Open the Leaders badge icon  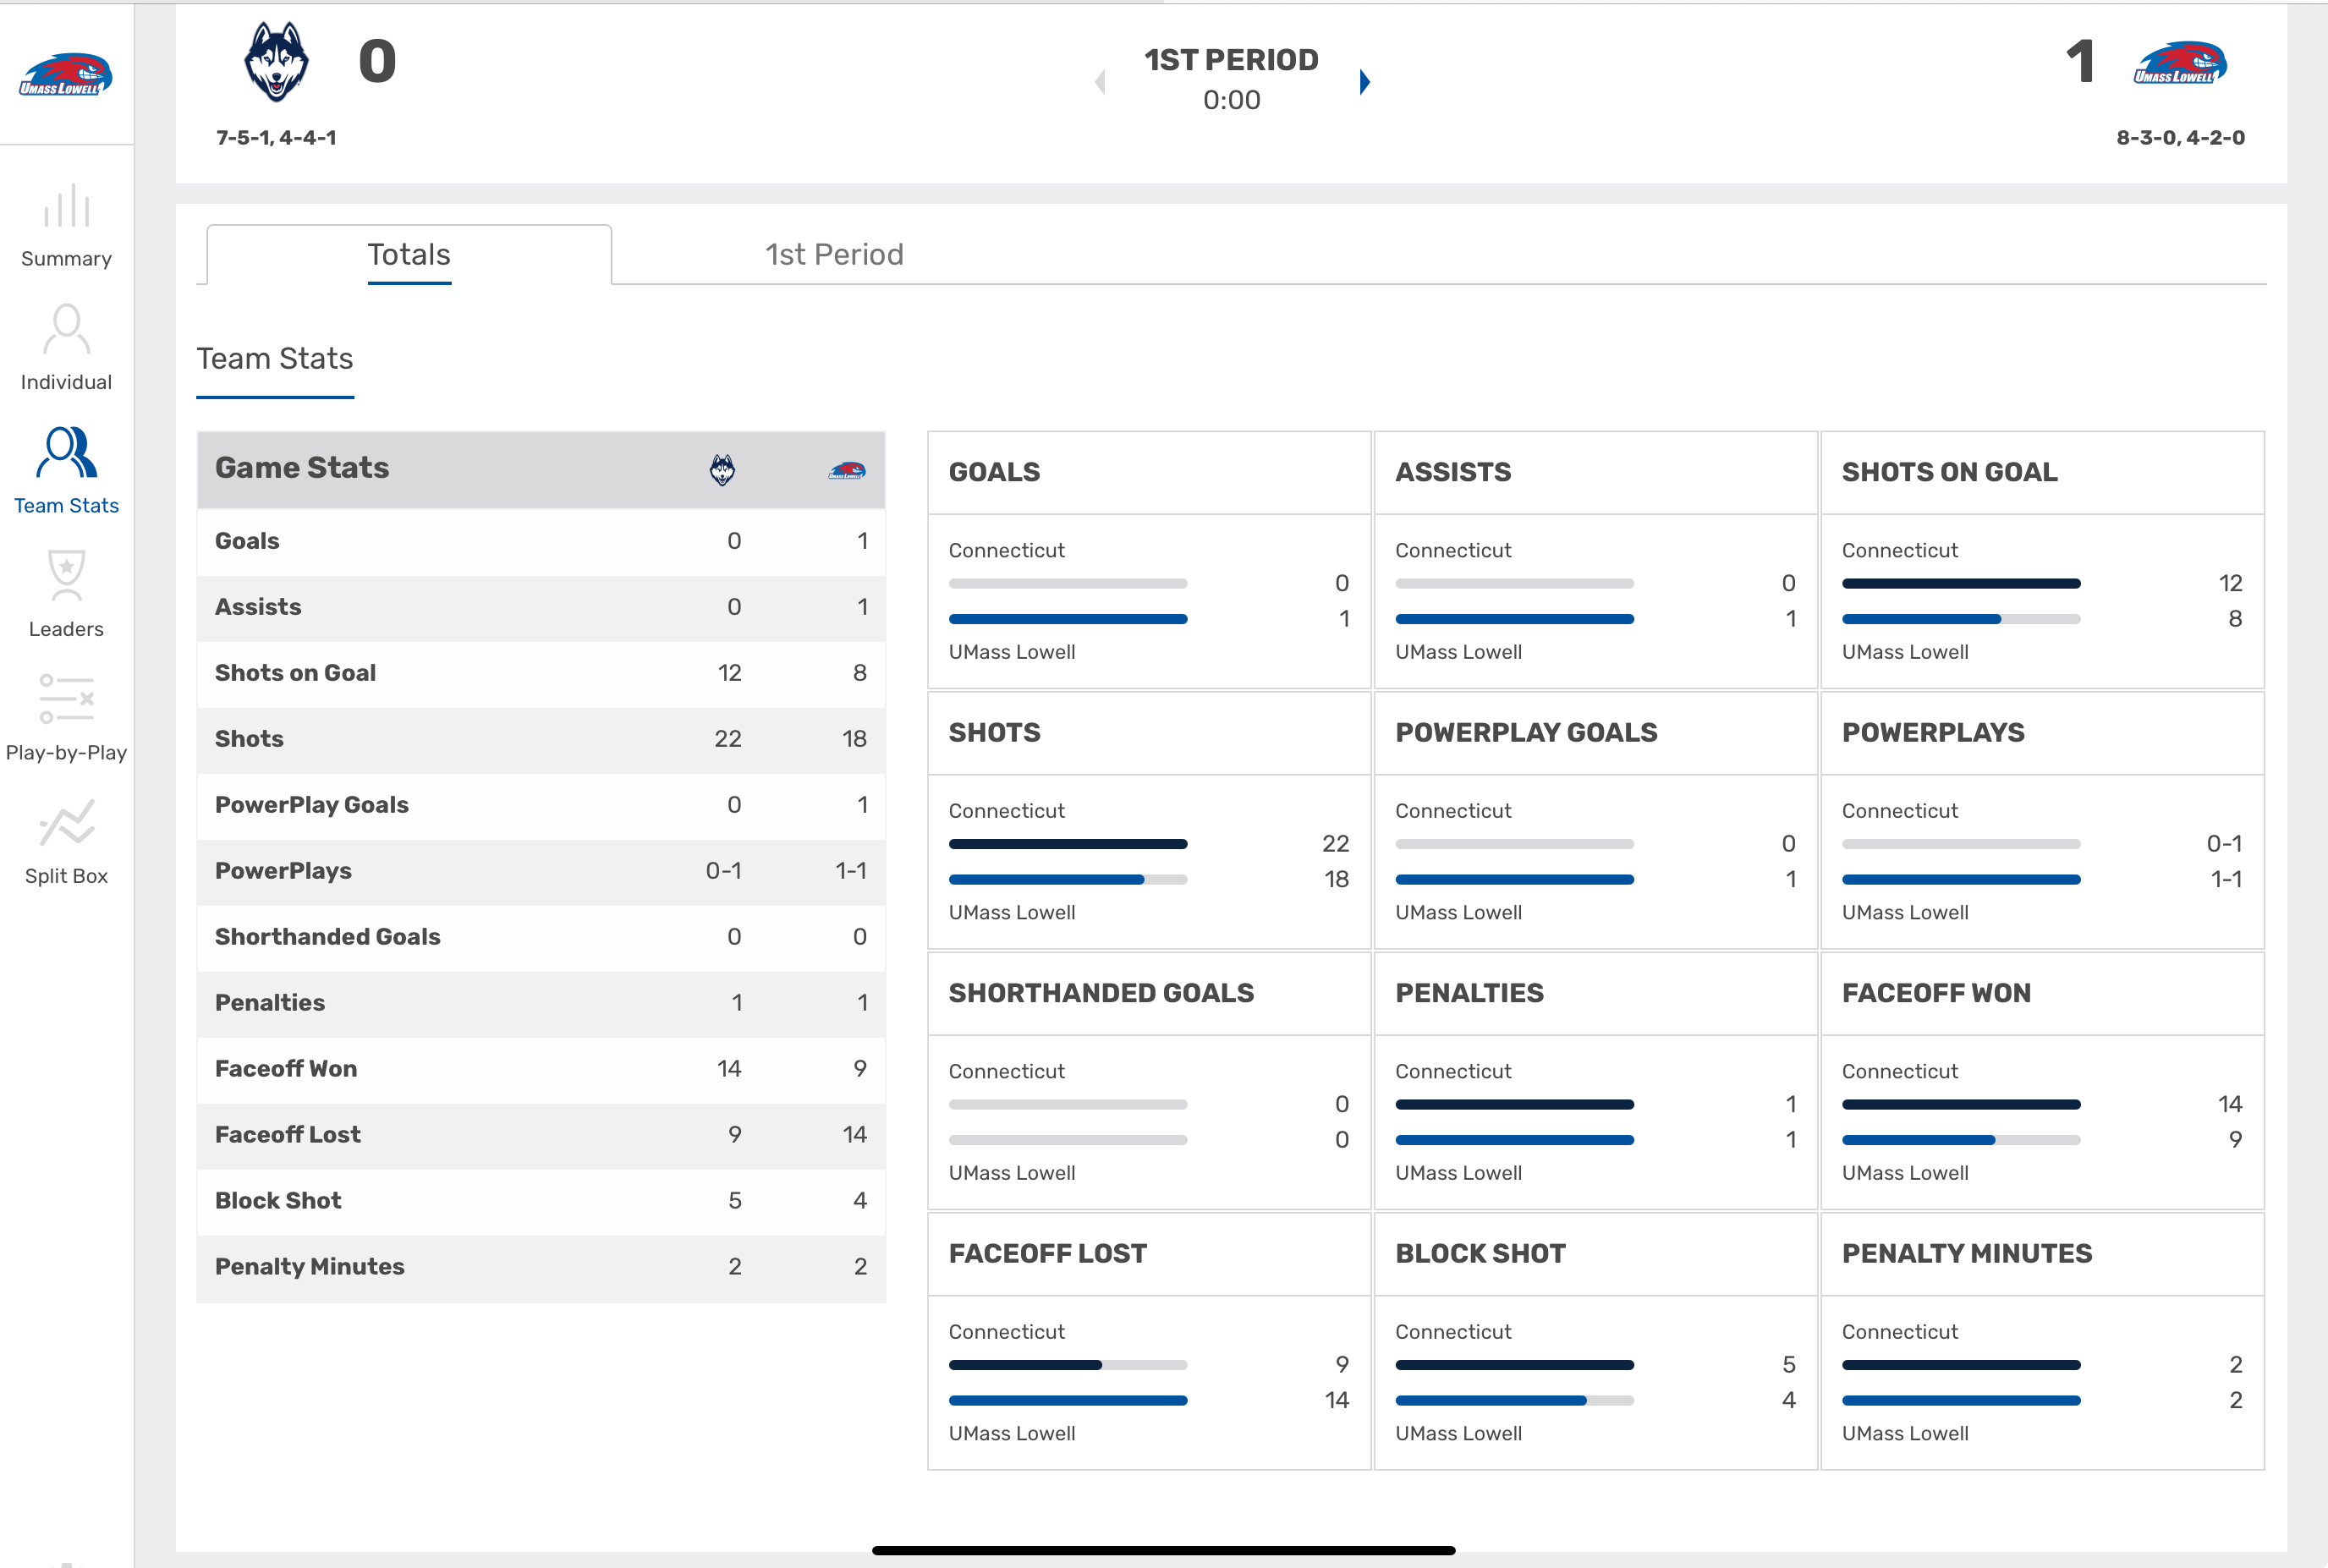[x=67, y=575]
